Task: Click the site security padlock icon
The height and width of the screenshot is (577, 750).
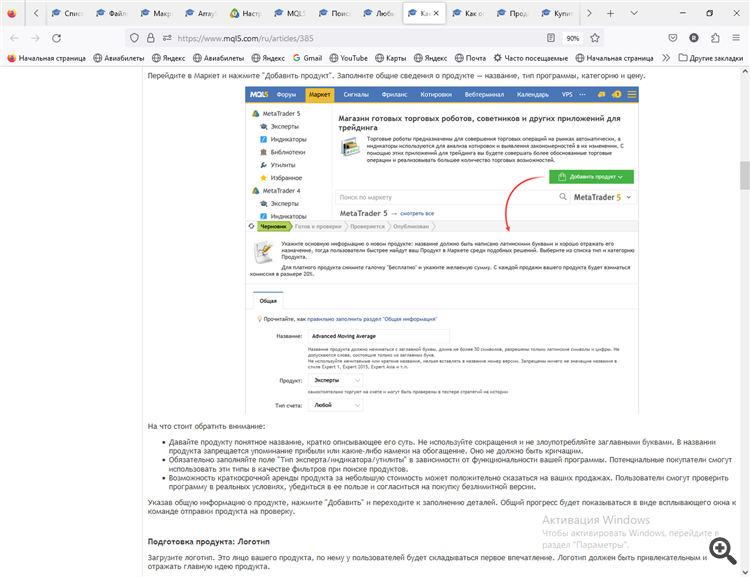Action: click(x=151, y=38)
